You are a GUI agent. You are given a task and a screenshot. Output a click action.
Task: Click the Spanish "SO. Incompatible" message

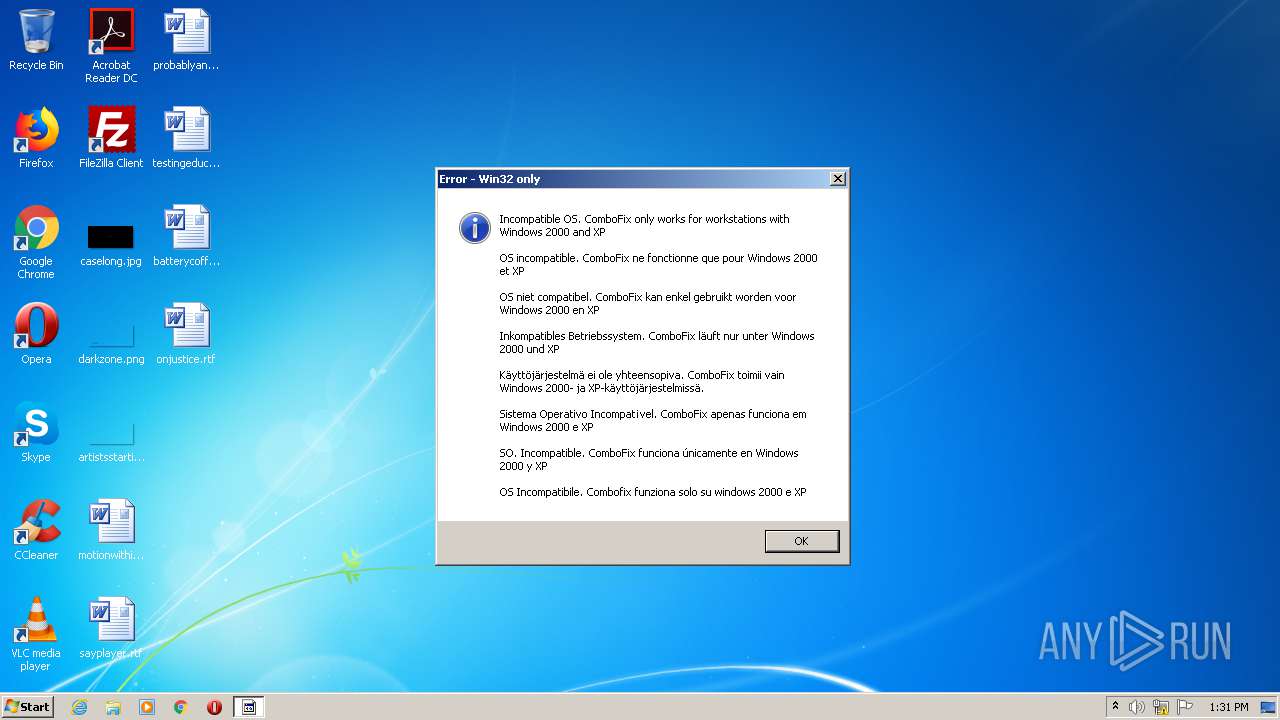click(649, 459)
